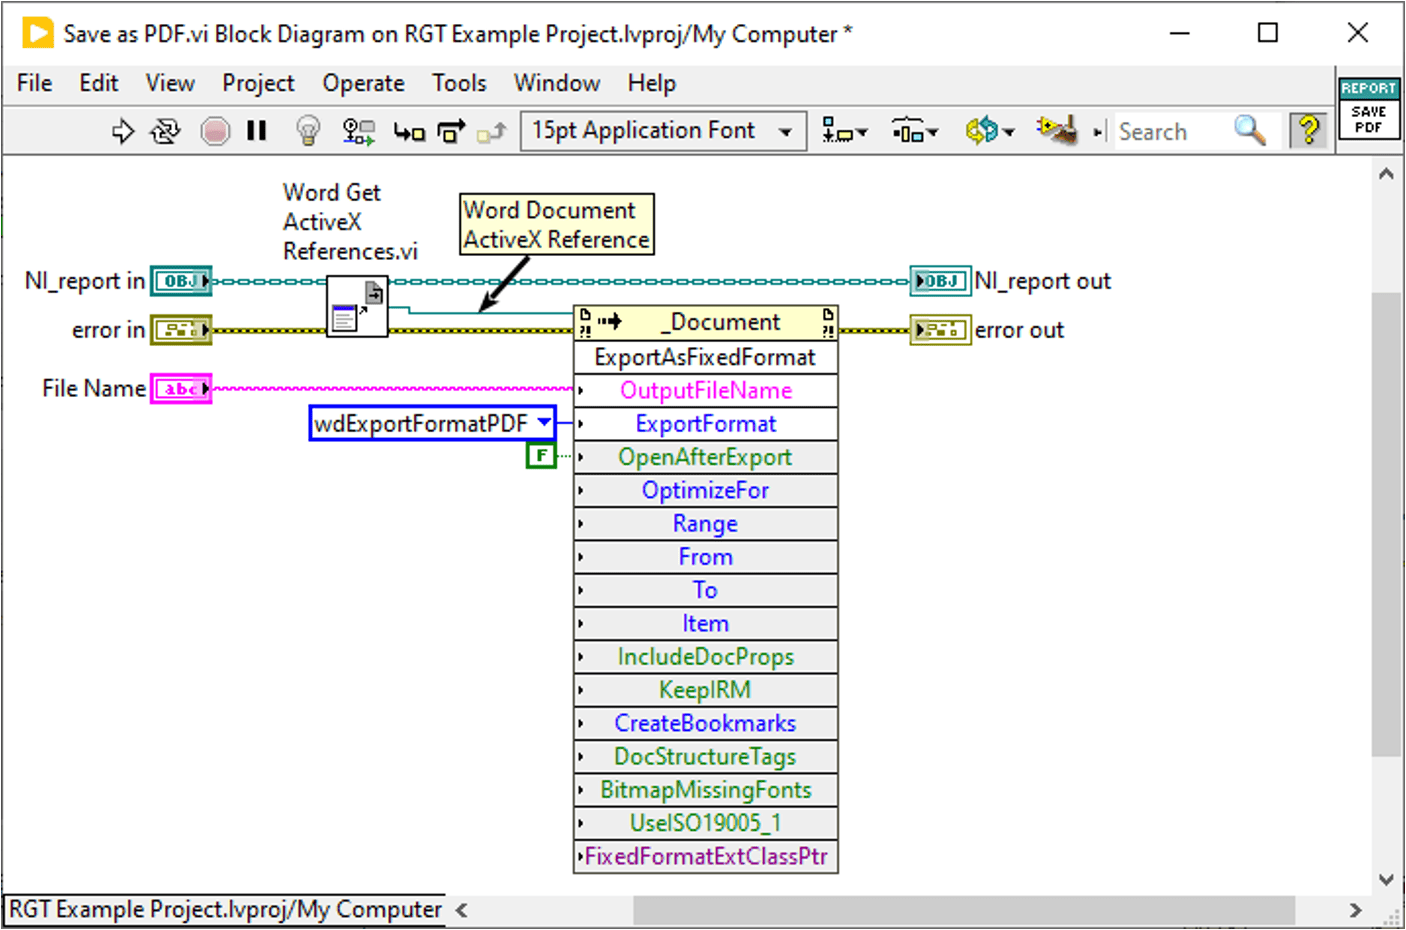Open the Tools menu

459,83
